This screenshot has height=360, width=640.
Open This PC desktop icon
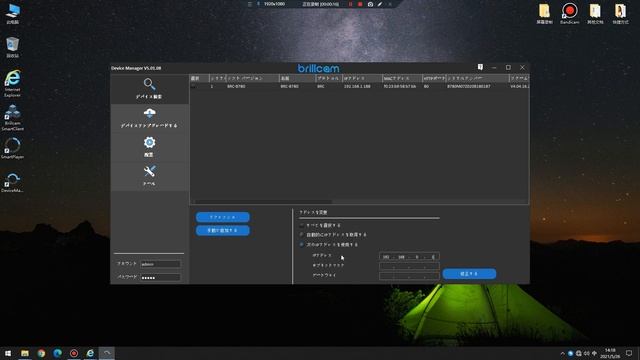(x=13, y=13)
